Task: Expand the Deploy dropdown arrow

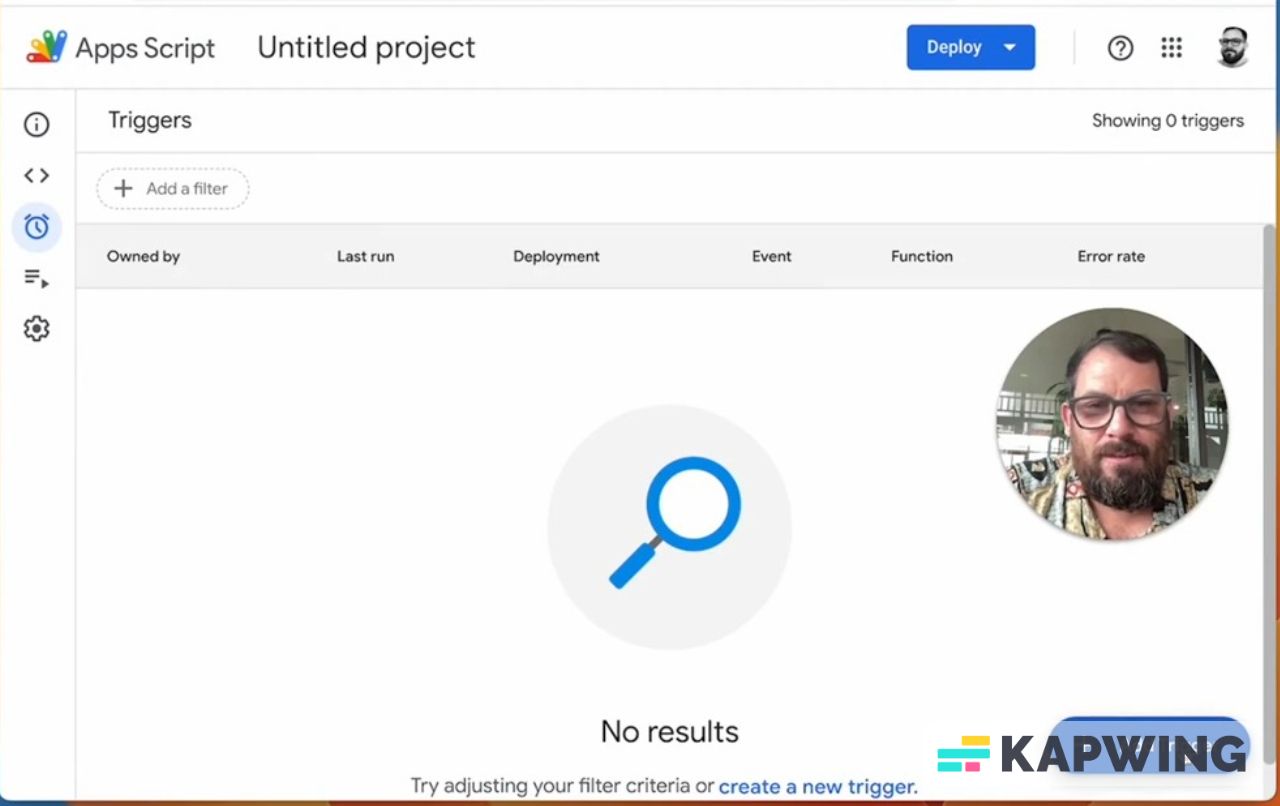Action: [1009, 47]
